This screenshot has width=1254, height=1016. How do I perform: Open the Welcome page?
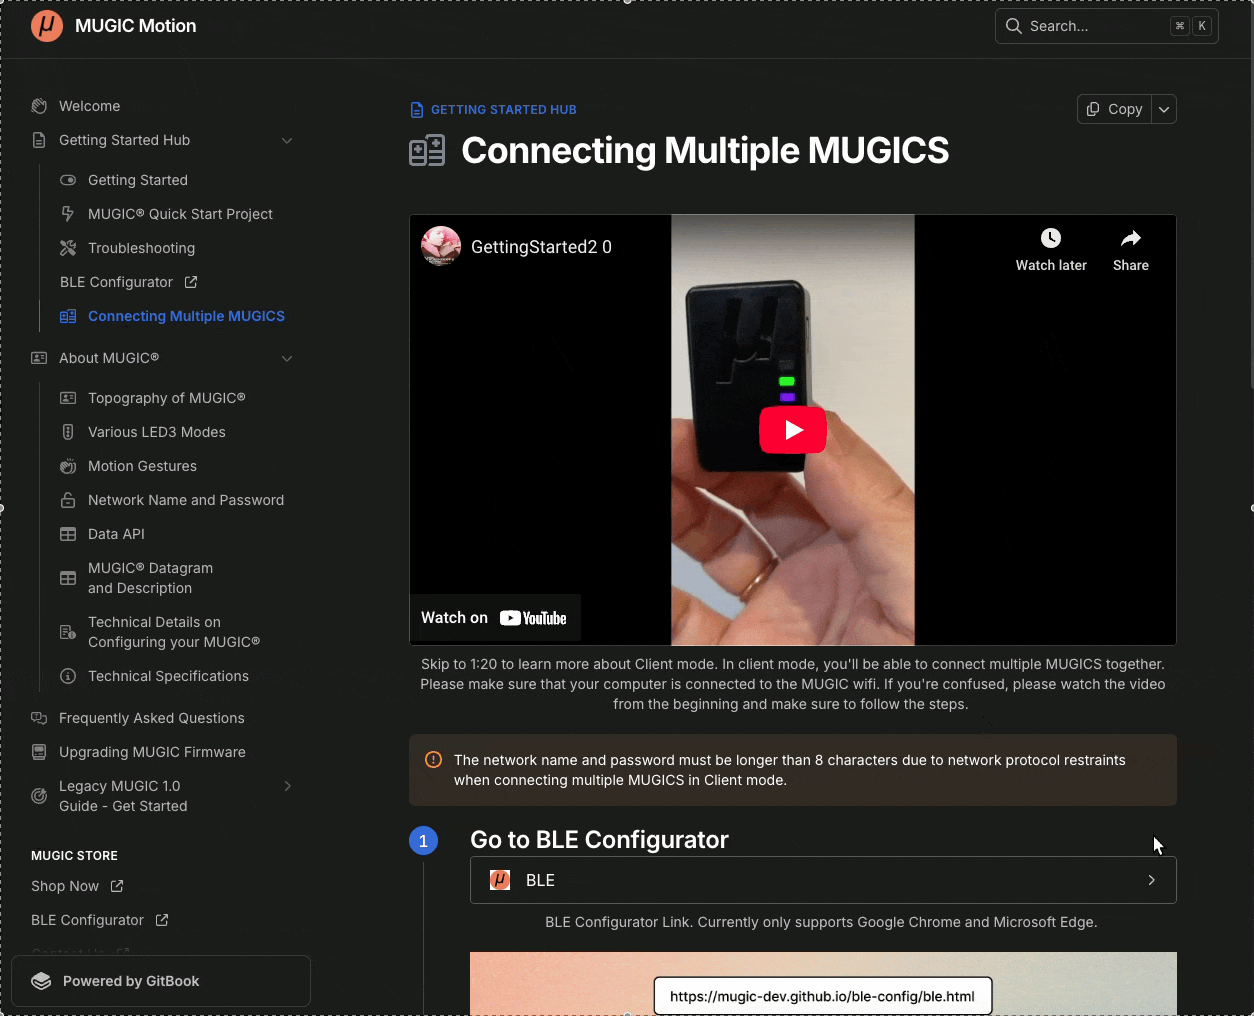(x=89, y=106)
